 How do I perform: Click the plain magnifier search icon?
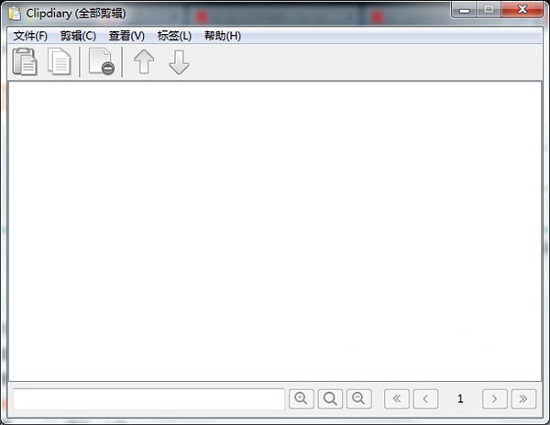pos(330,399)
